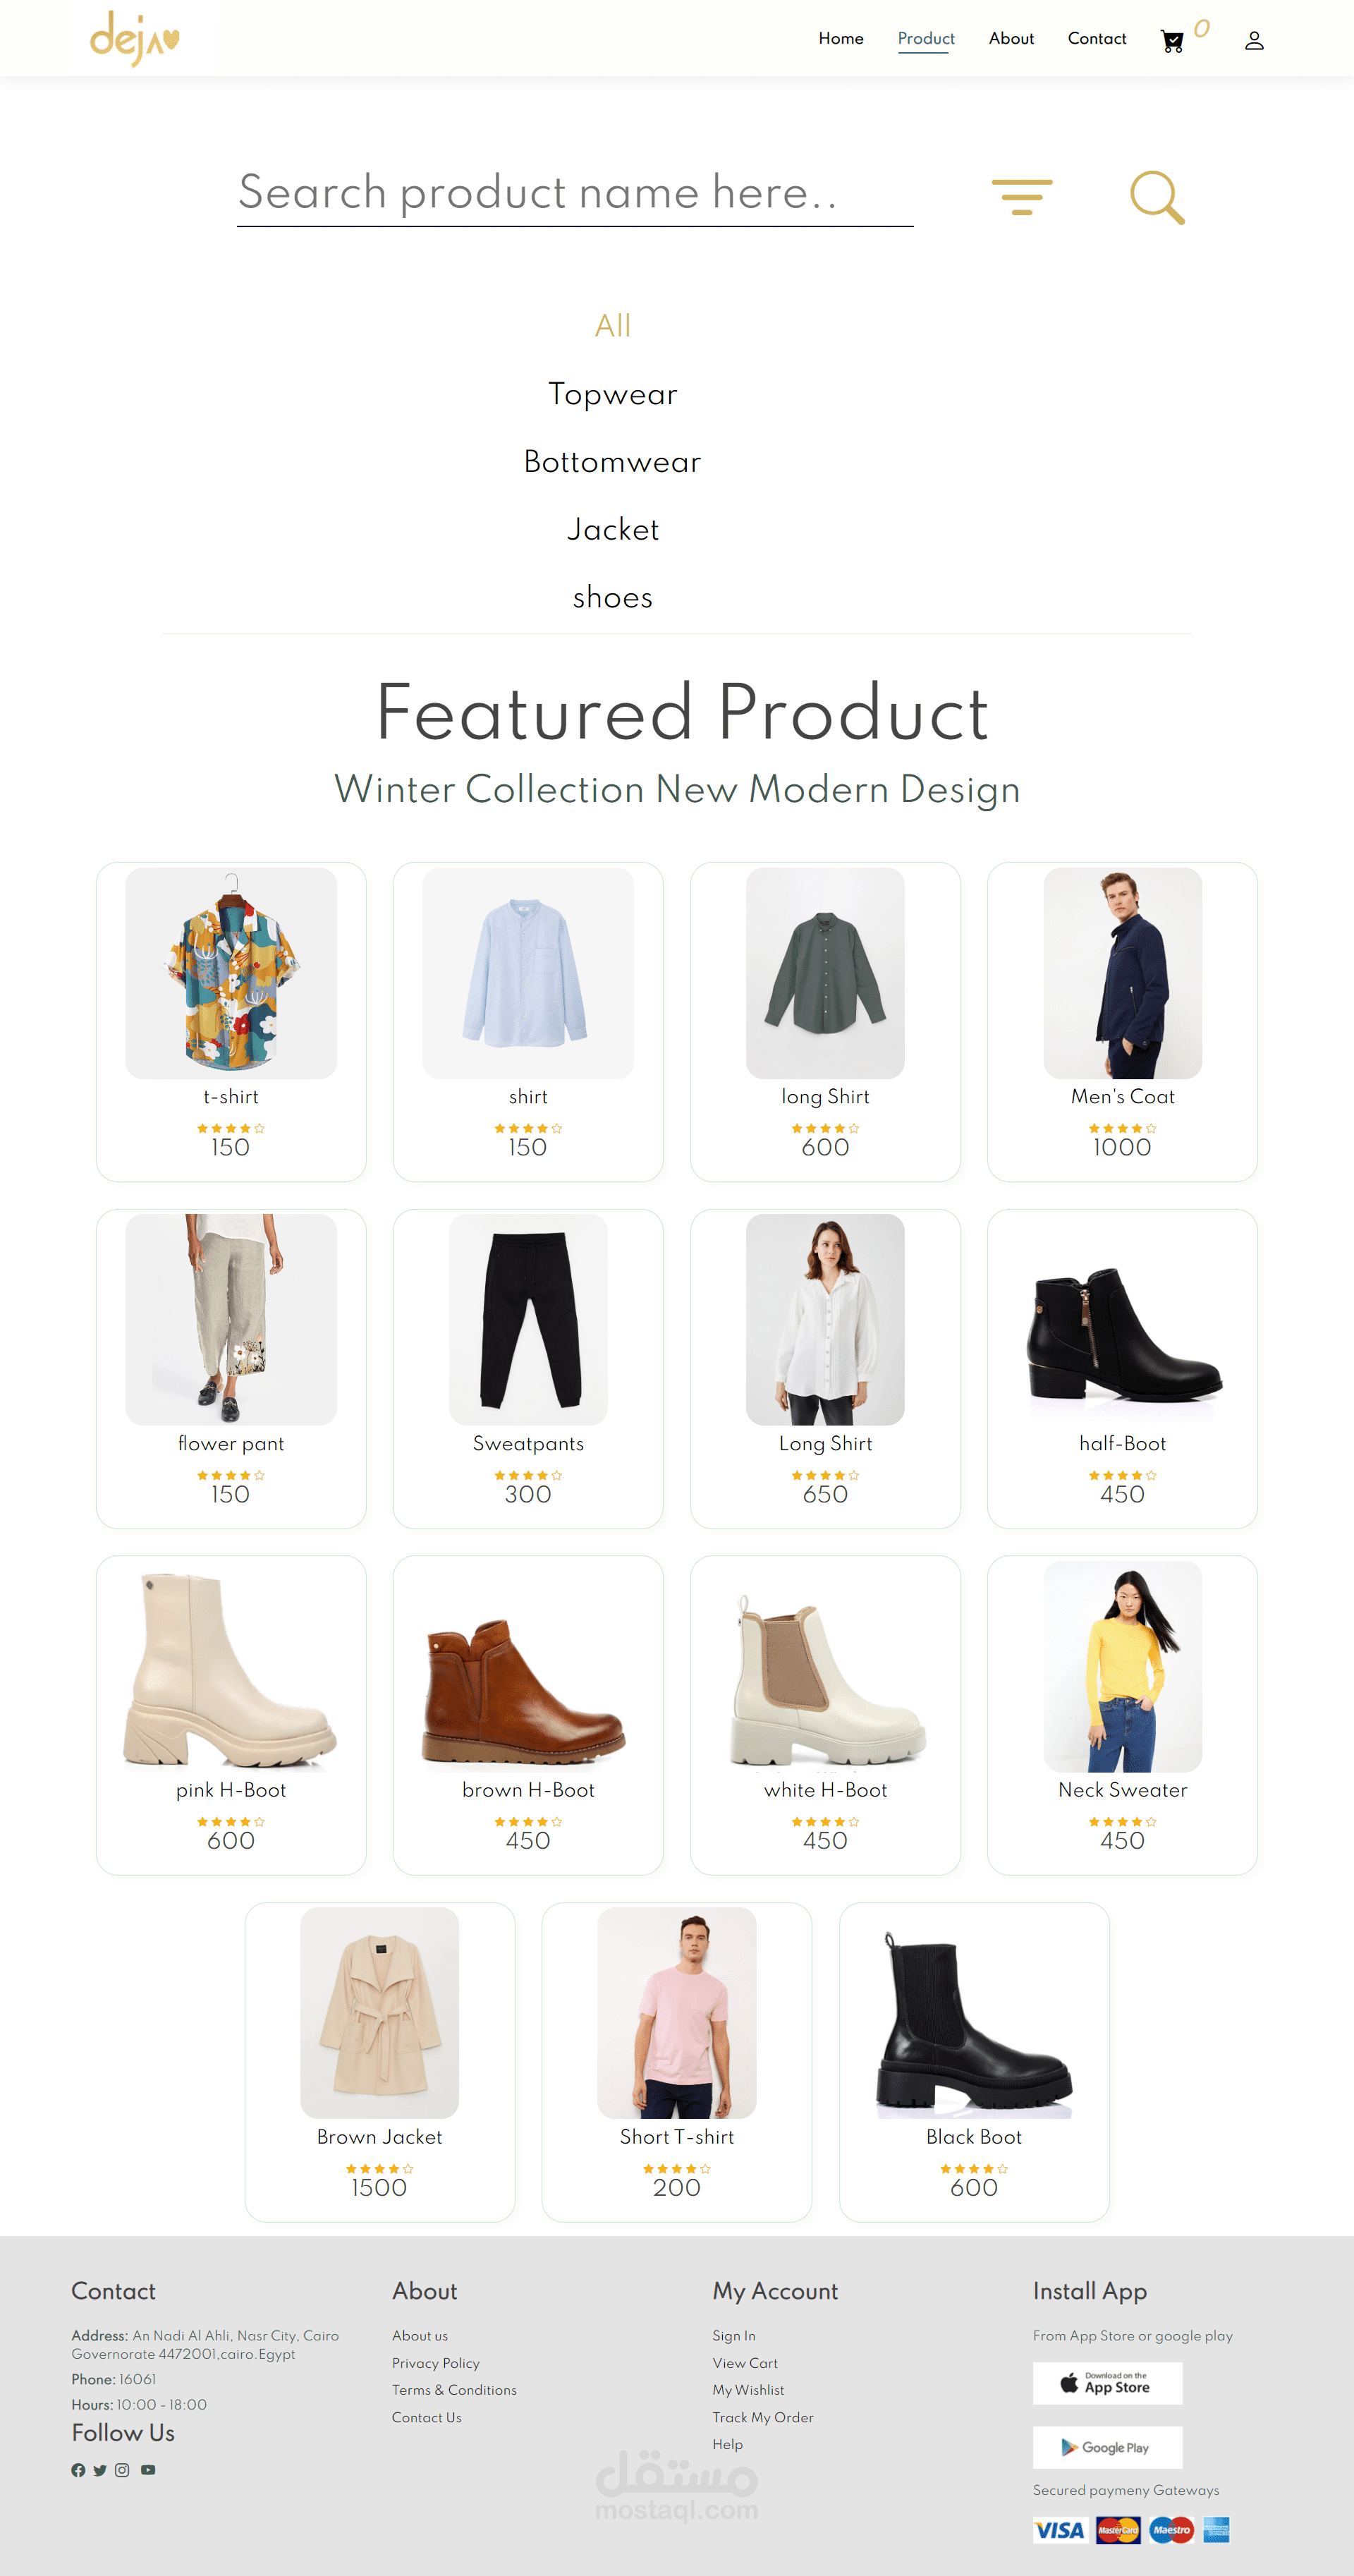1354x2576 pixels.
Task: Open the Instagram icon in footer
Action: coord(122,2470)
